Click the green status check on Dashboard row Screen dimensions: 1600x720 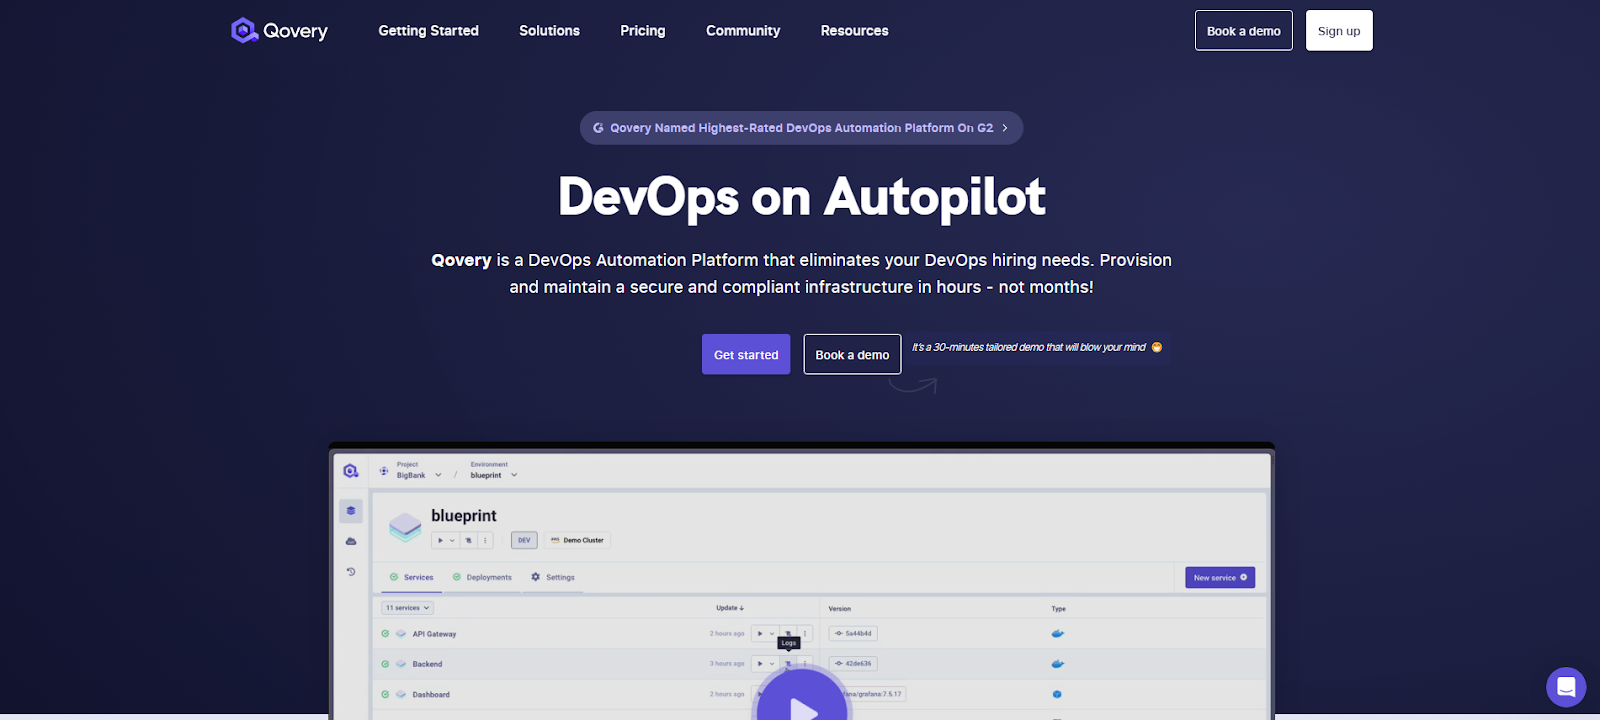pyautogui.click(x=385, y=694)
